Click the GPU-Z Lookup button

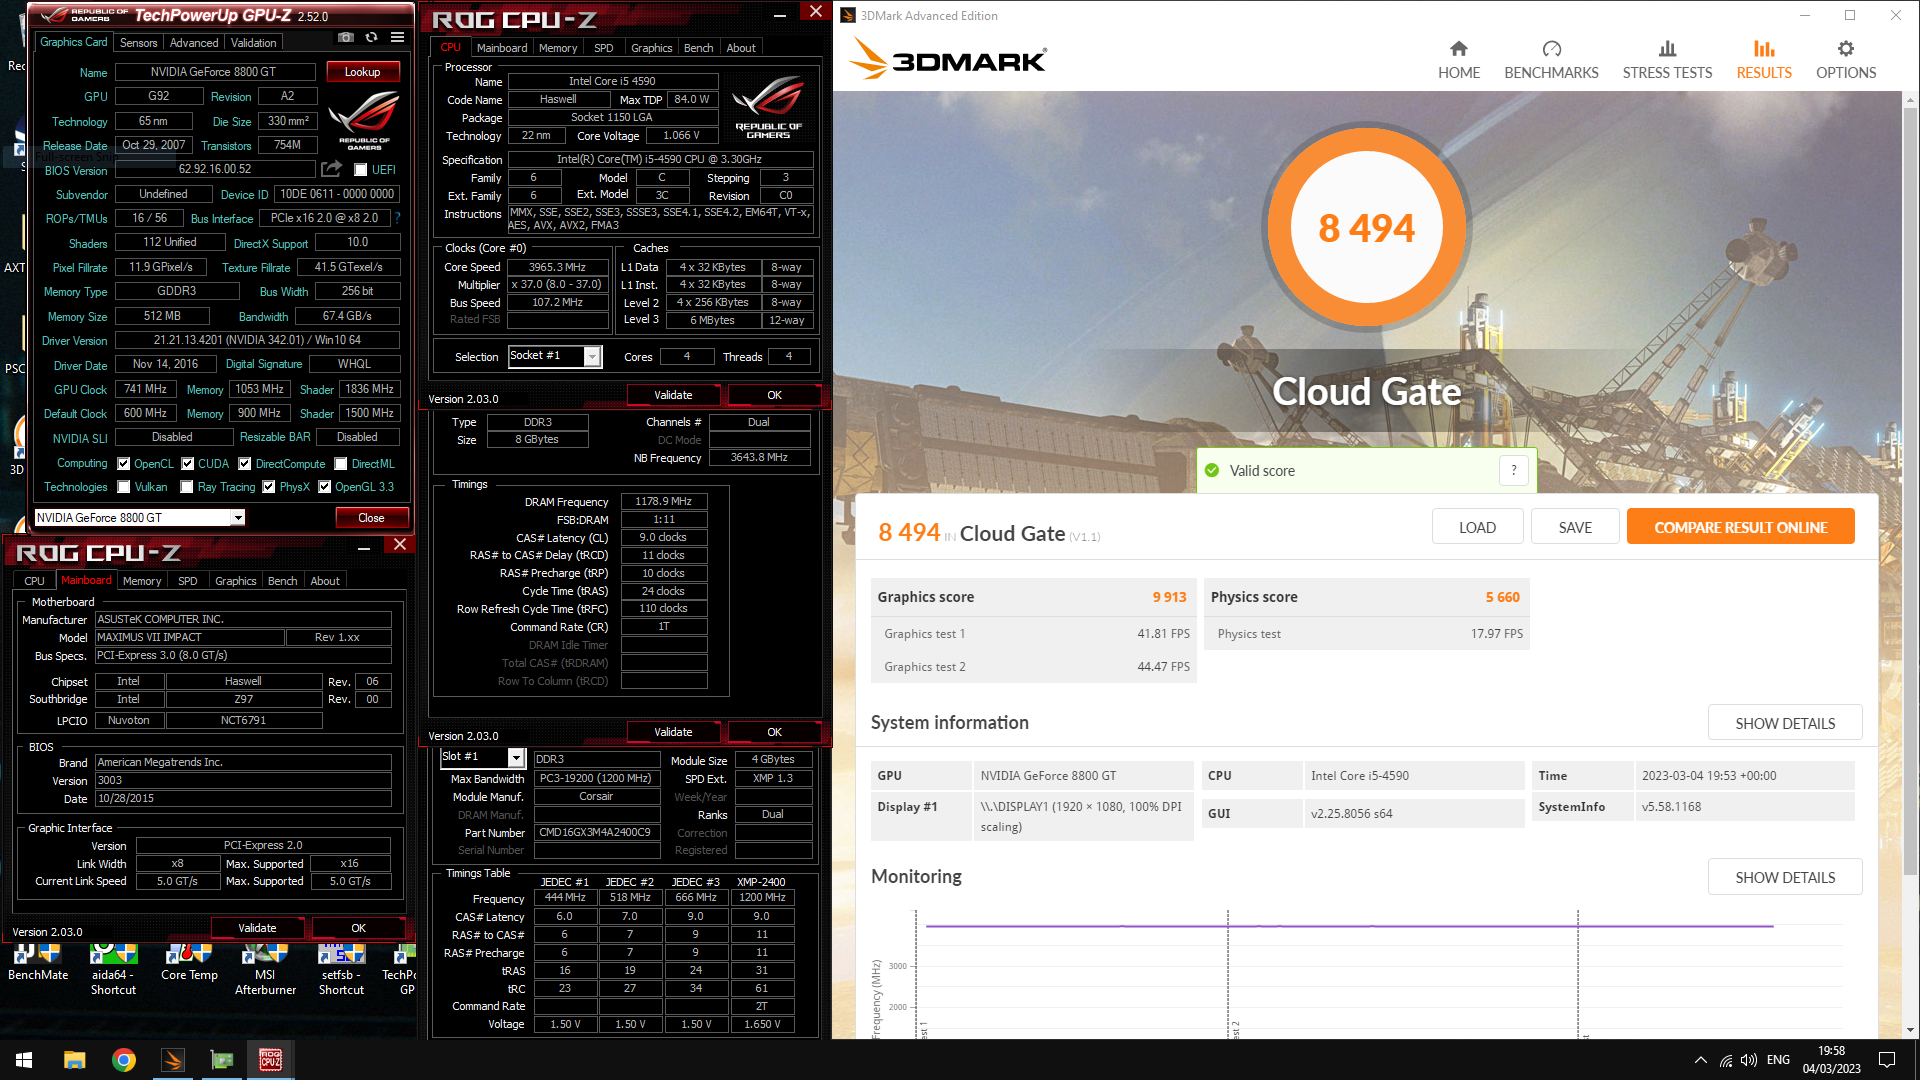pos(362,72)
